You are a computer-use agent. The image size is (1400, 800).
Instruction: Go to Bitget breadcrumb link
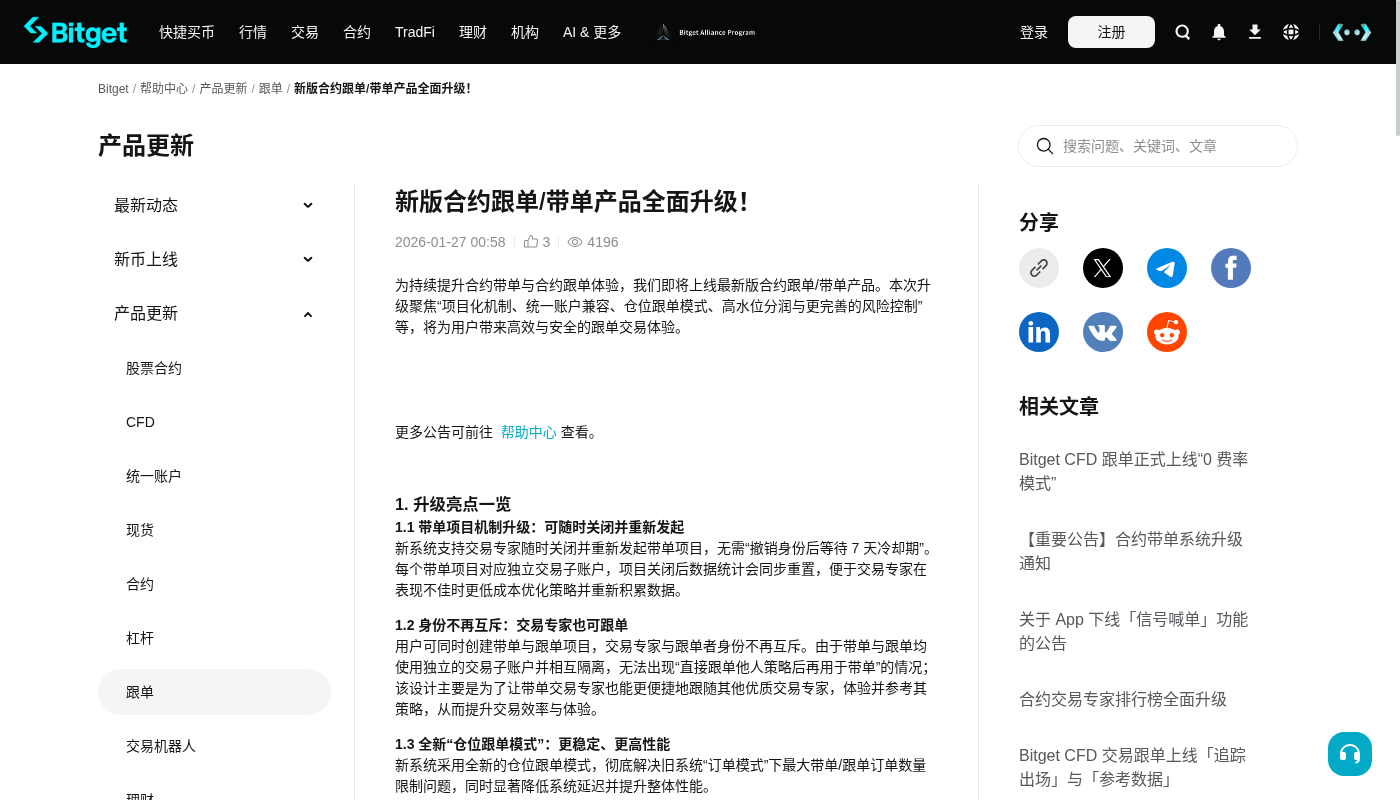pyautogui.click(x=113, y=88)
